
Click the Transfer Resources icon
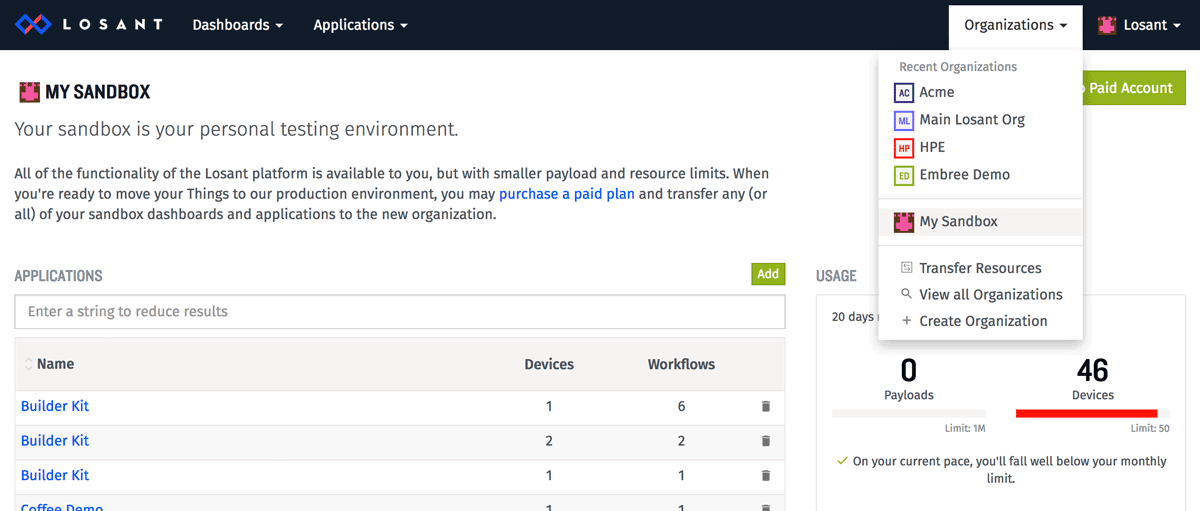[x=907, y=267]
